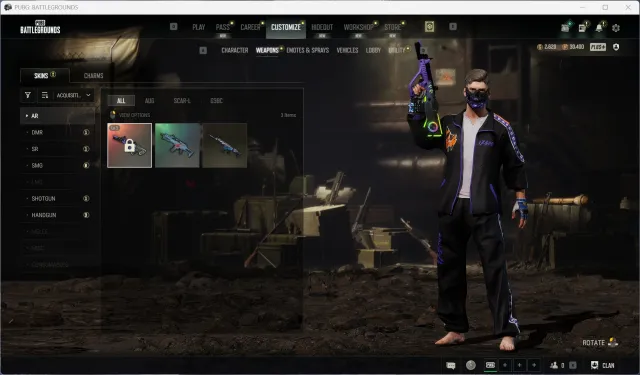This screenshot has width=640, height=375.
Task: Open the Clan button
Action: pyautogui.click(x=603, y=365)
